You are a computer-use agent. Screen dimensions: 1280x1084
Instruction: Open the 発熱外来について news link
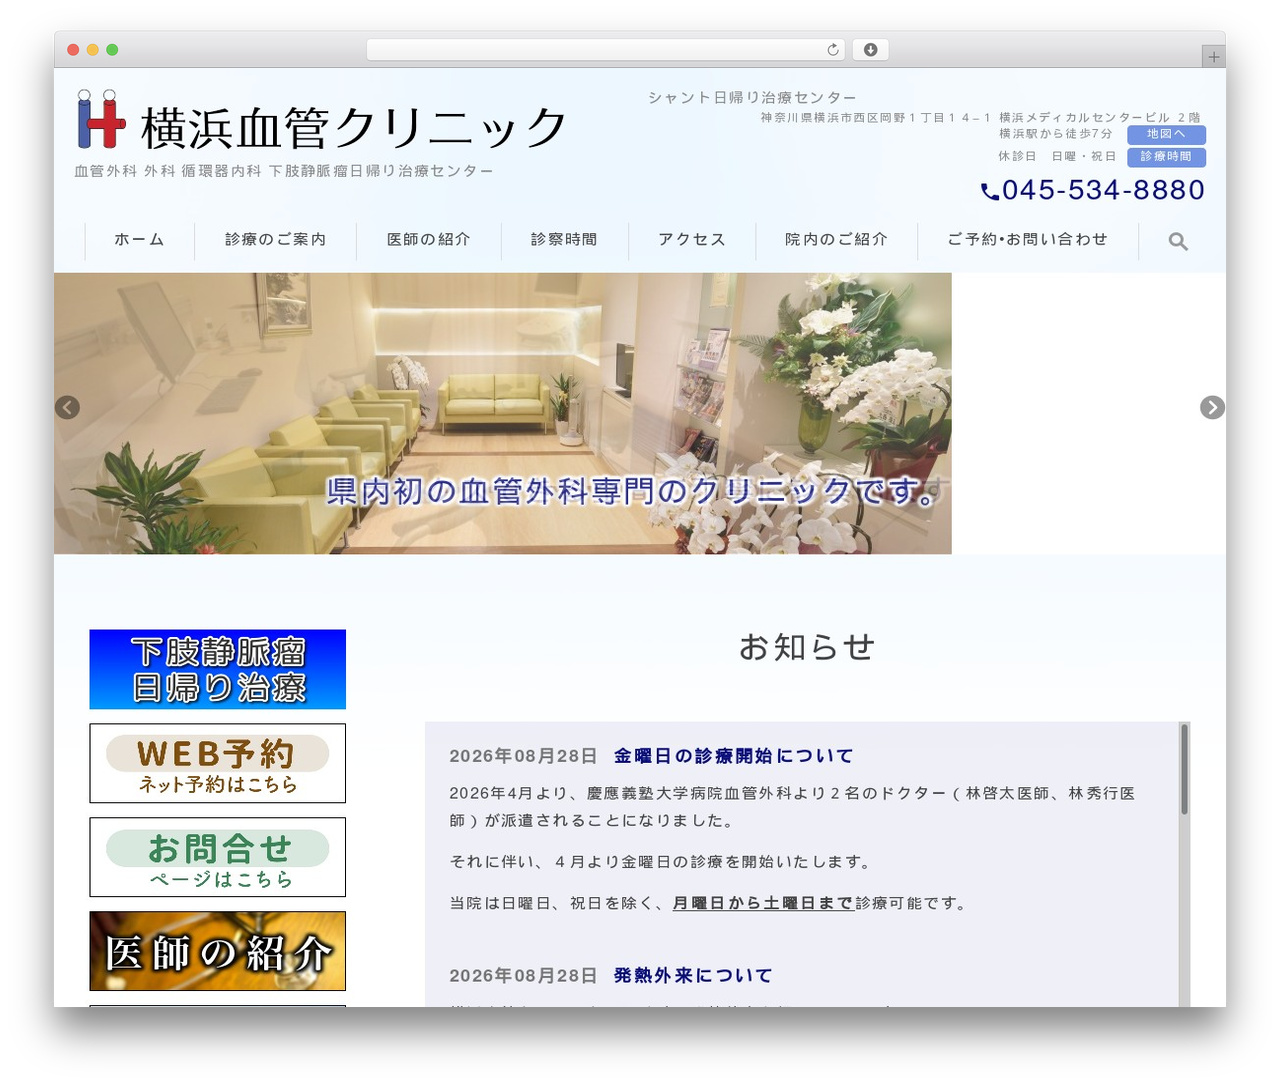[693, 975]
